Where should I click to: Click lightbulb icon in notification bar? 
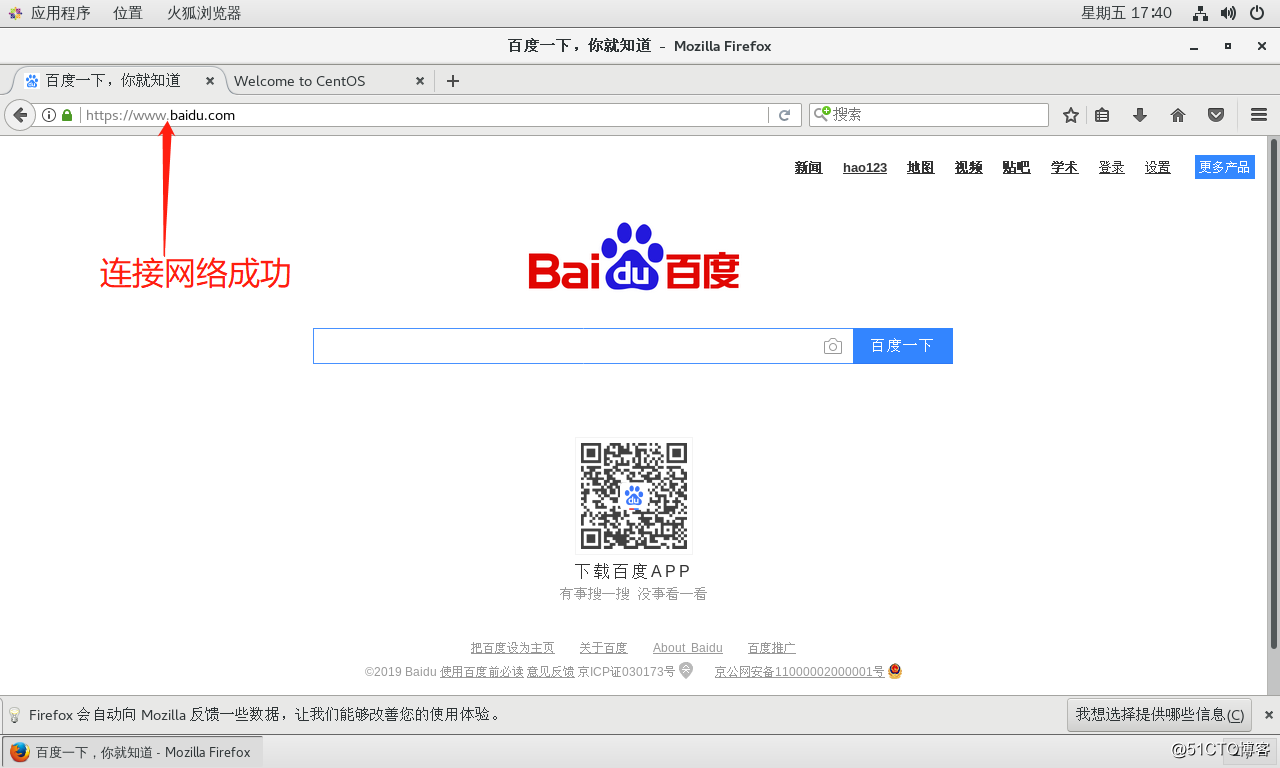[14, 715]
